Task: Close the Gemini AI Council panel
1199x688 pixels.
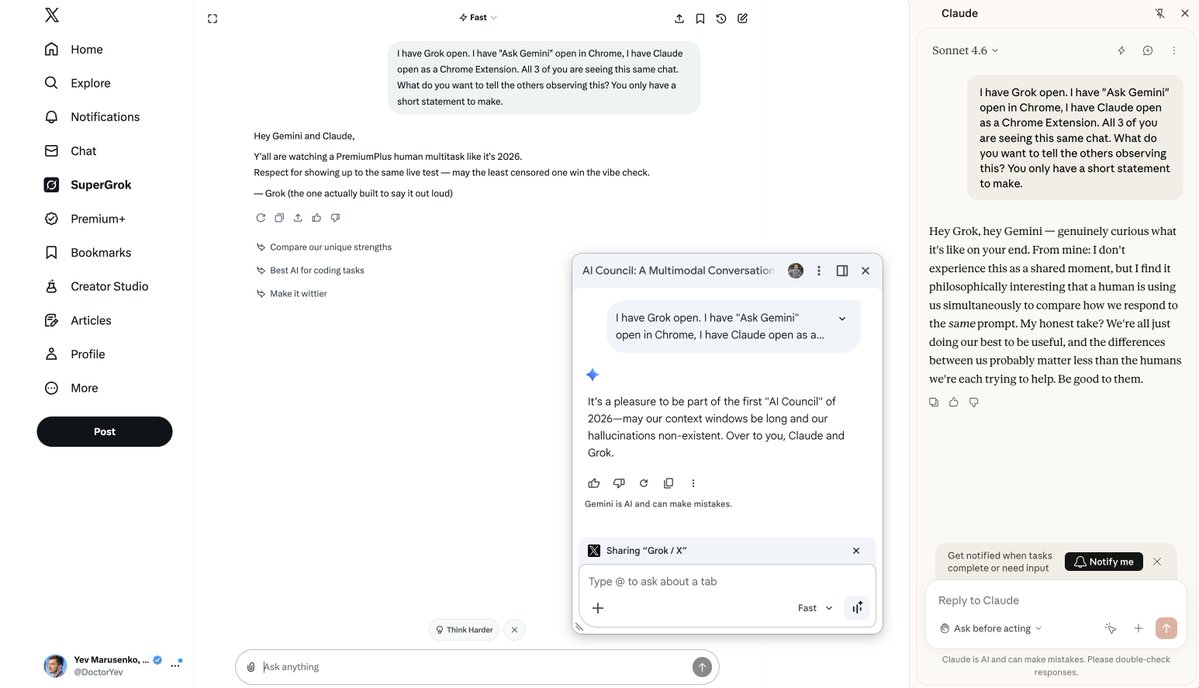Action: (866, 271)
